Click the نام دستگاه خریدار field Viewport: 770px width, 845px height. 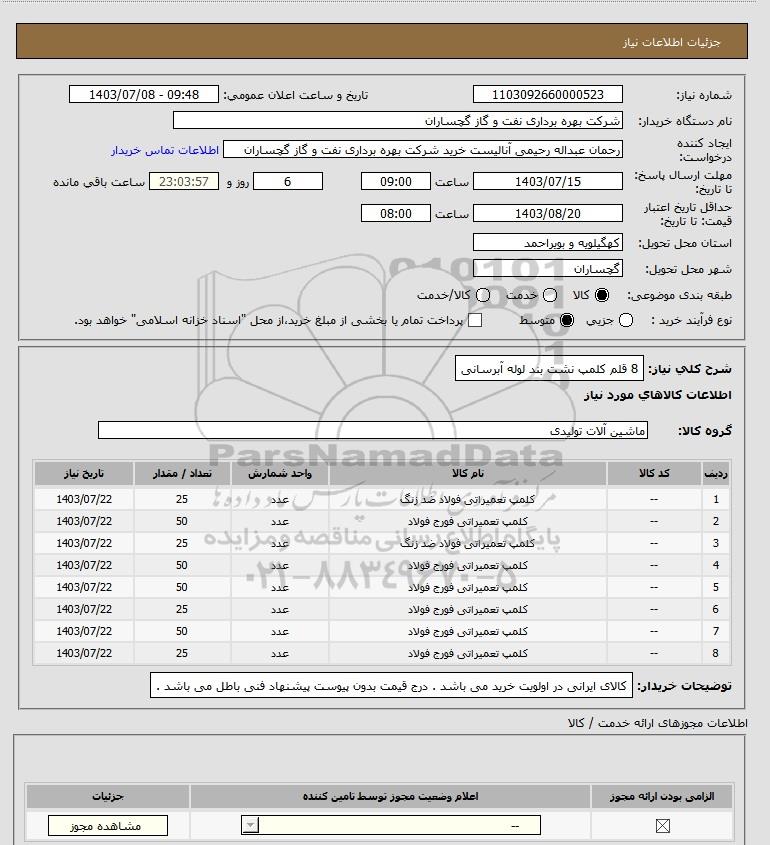[398, 120]
